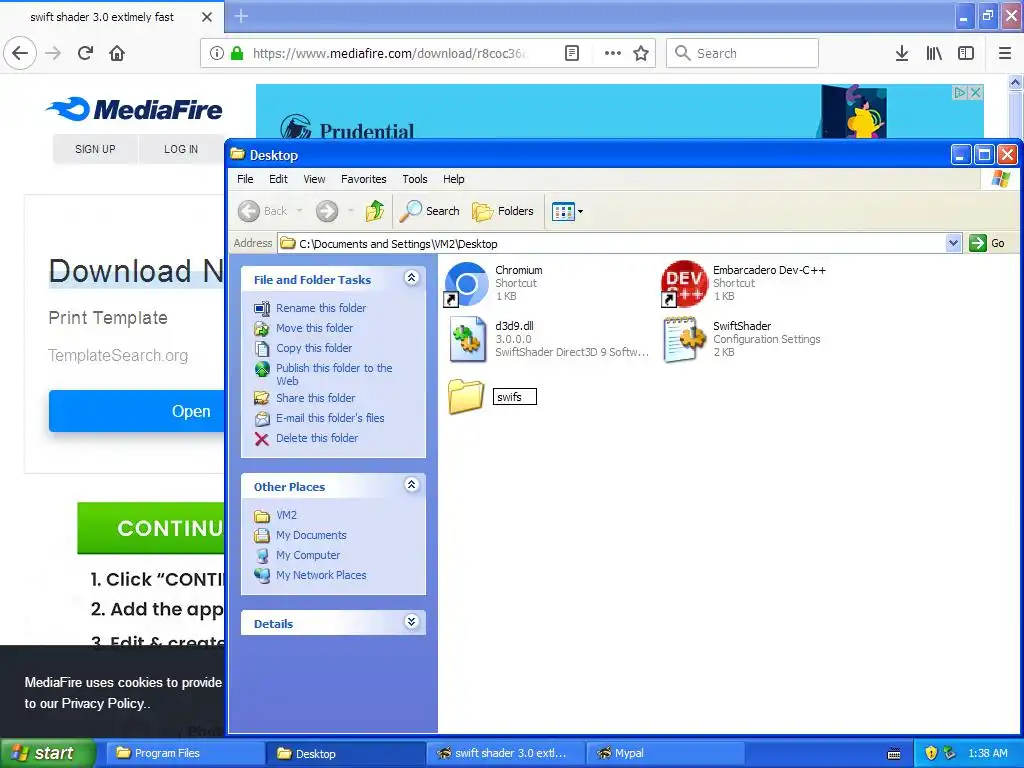
Task: Click the Go button
Action: coord(987,243)
